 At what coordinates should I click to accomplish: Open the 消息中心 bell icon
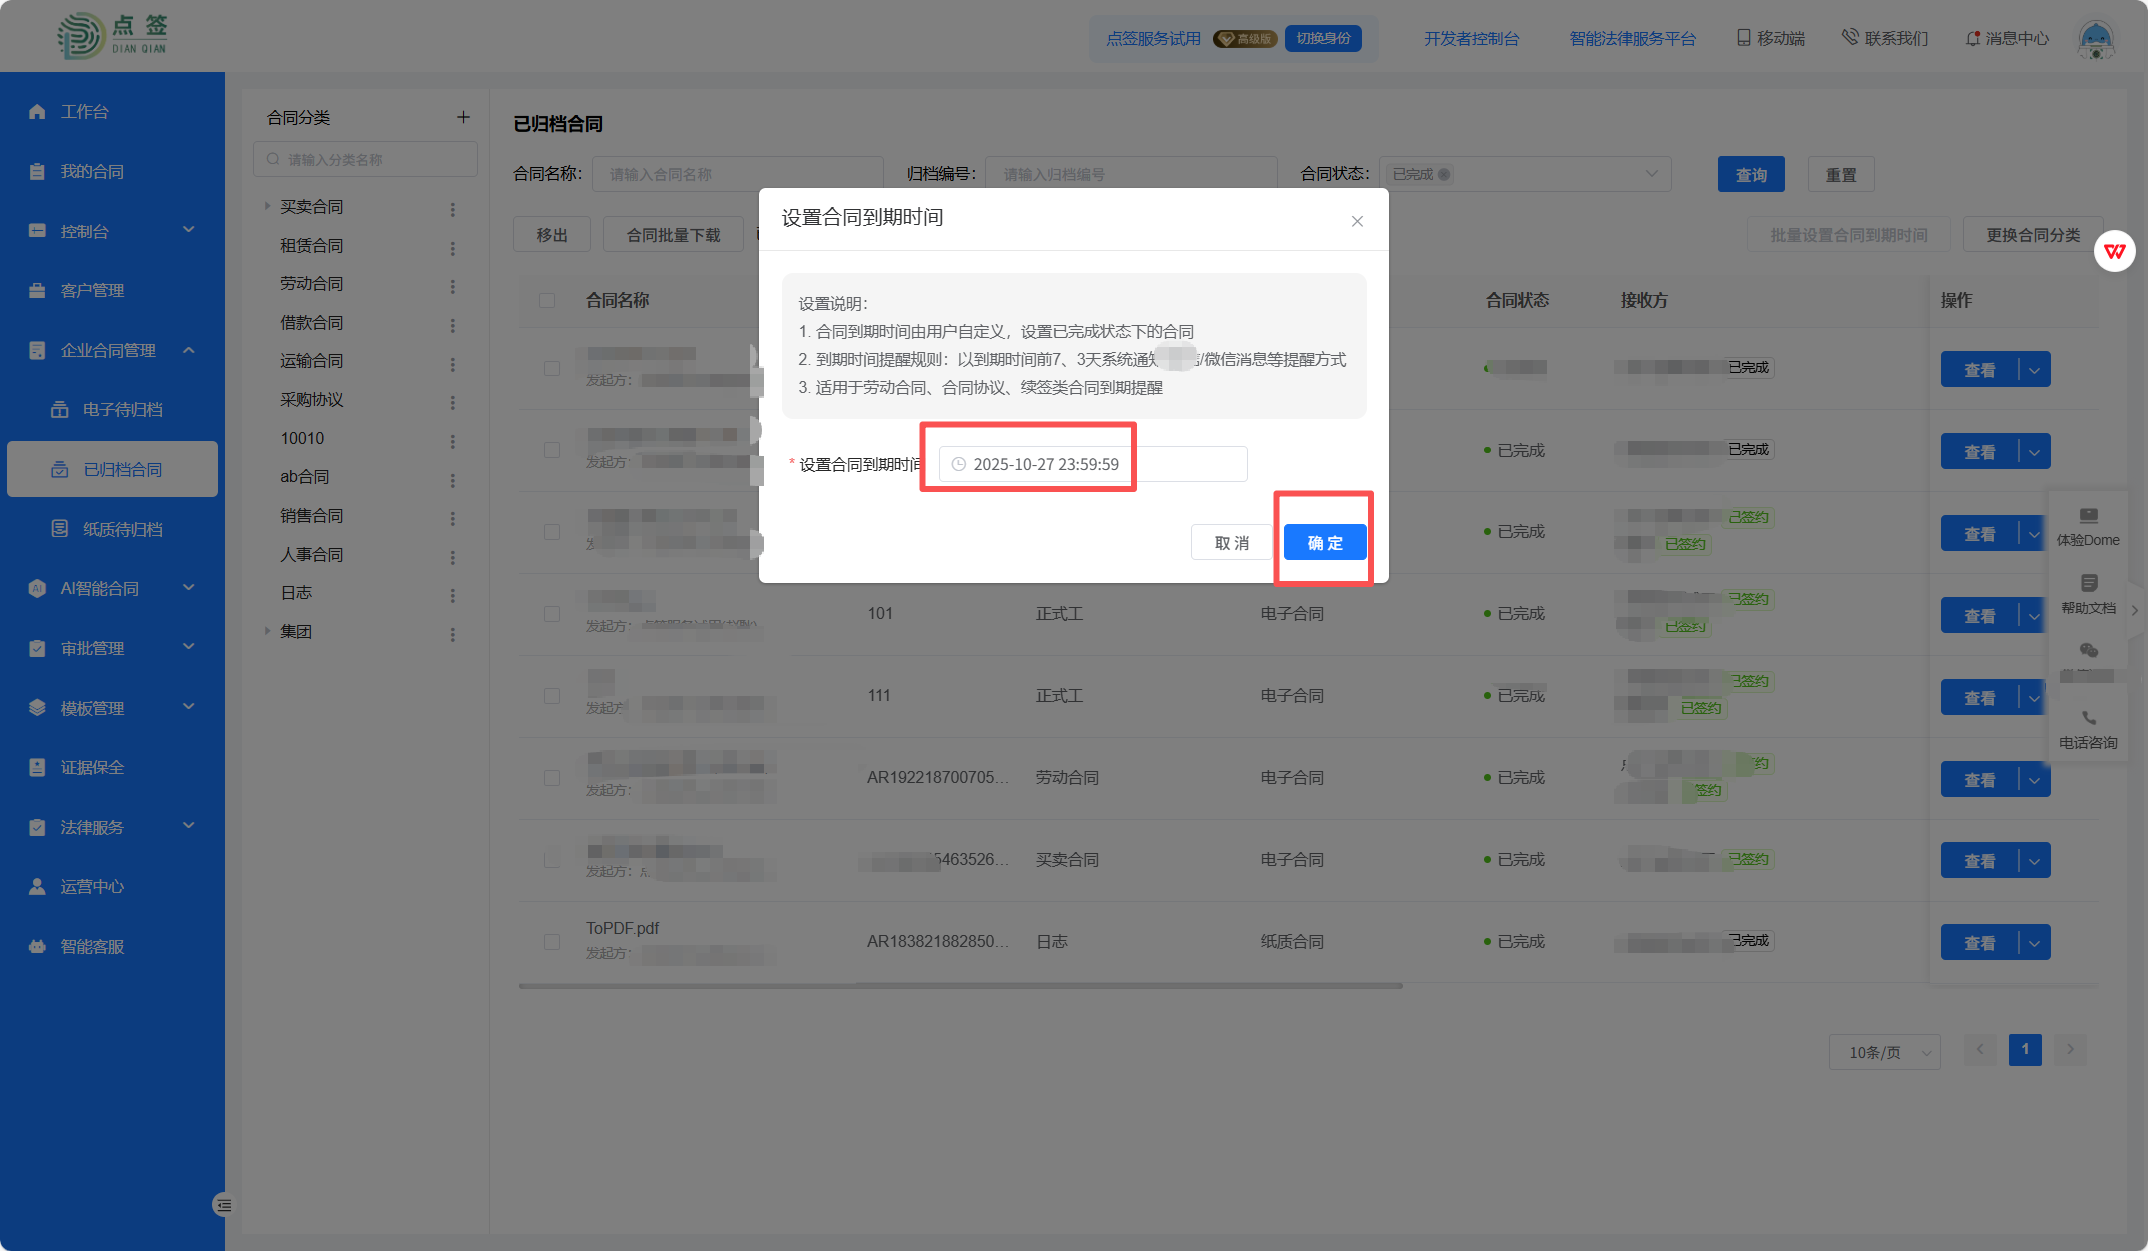(x=1972, y=38)
